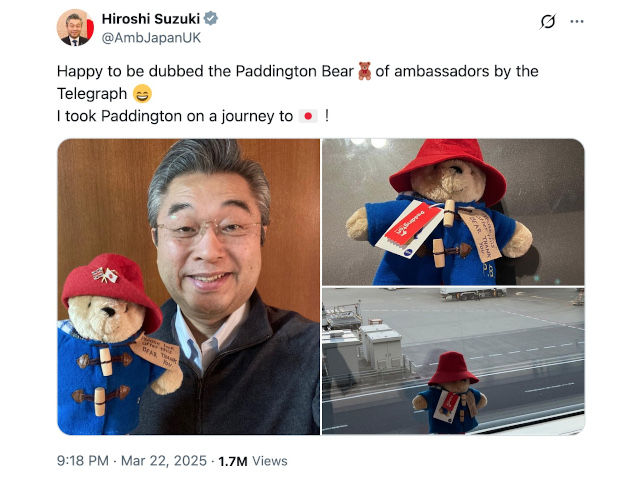
Task: Open the Grok slashed-circle icon
Action: click(547, 21)
